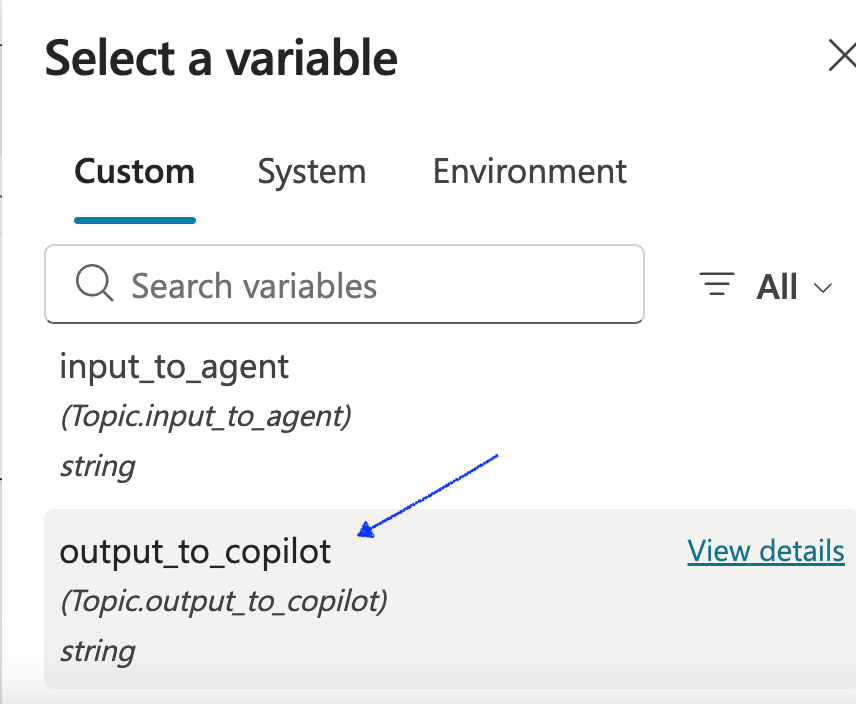
Task: Click string type under output_to_copilot
Action: [97, 651]
